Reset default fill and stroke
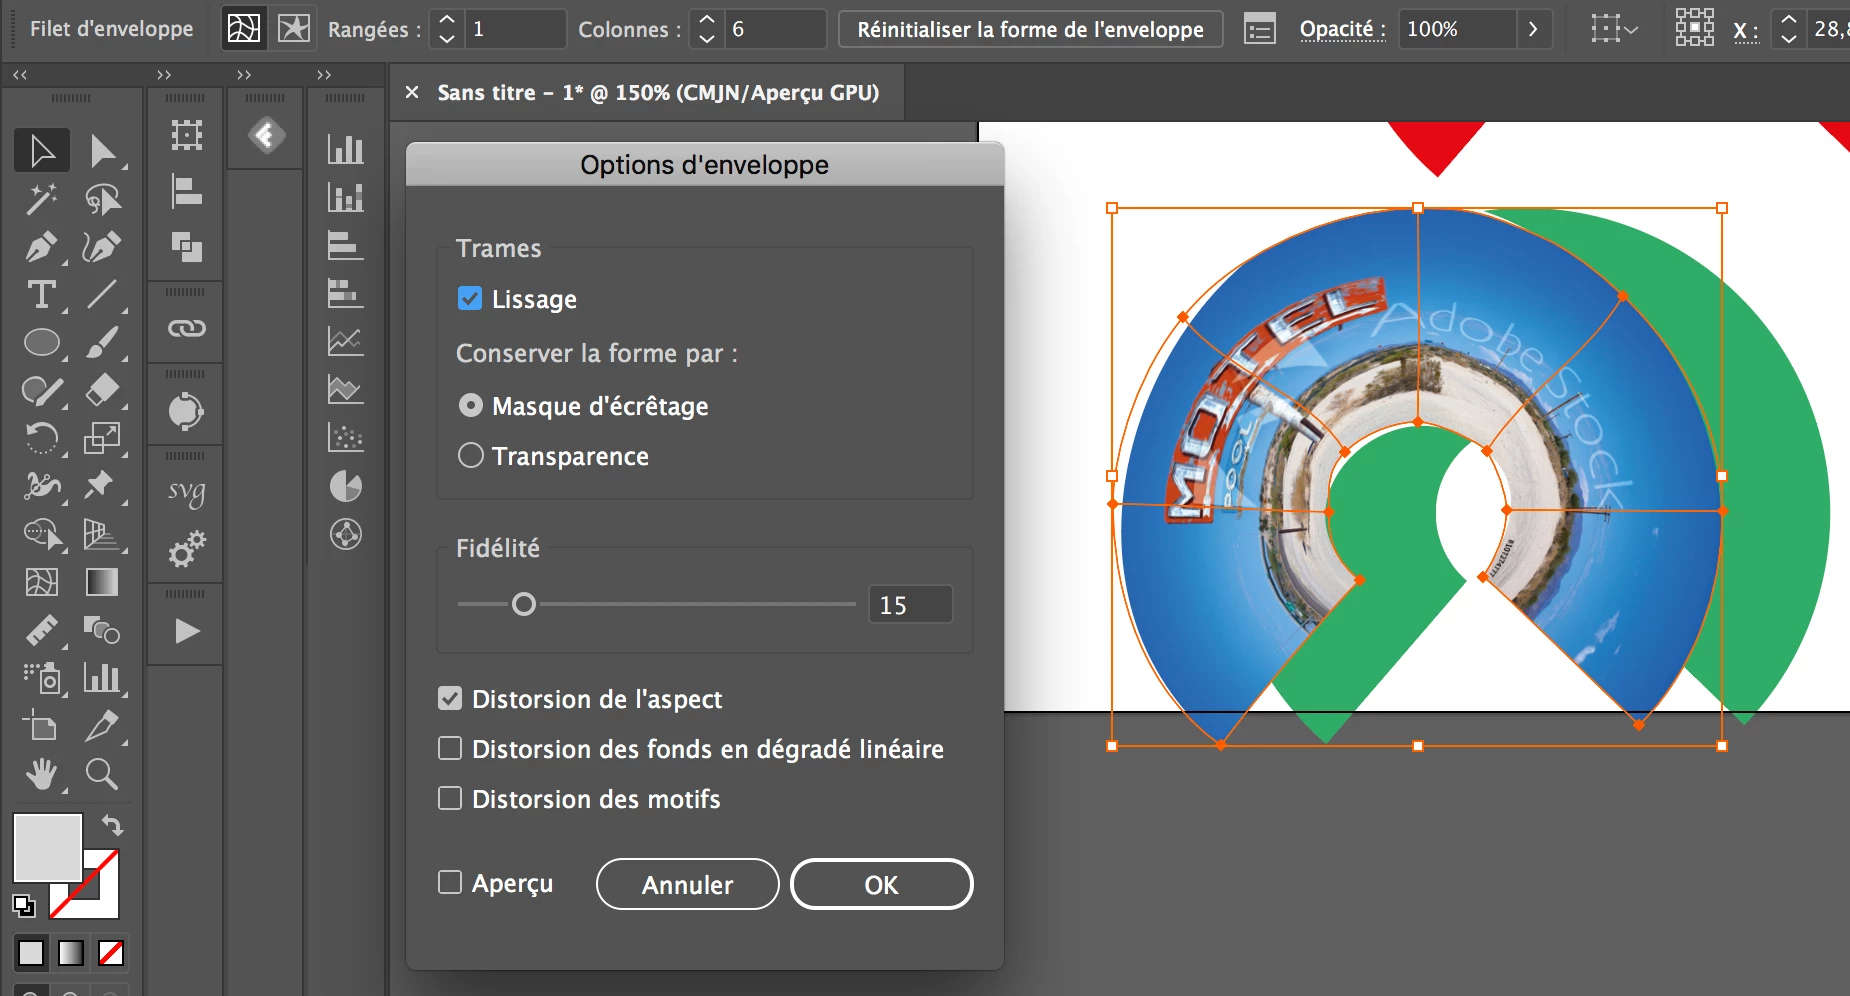This screenshot has height=996, width=1850. pos(23,906)
